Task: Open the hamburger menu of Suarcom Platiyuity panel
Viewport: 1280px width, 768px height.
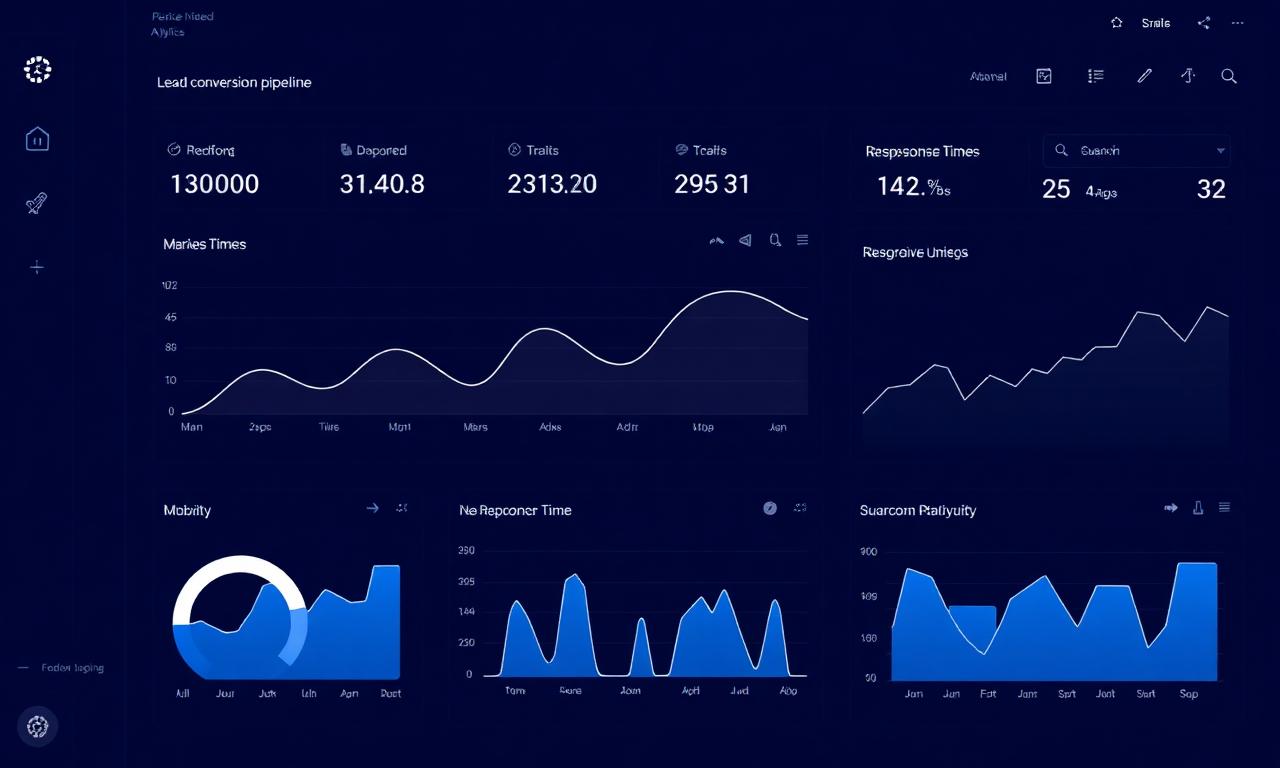Action: [1224, 508]
